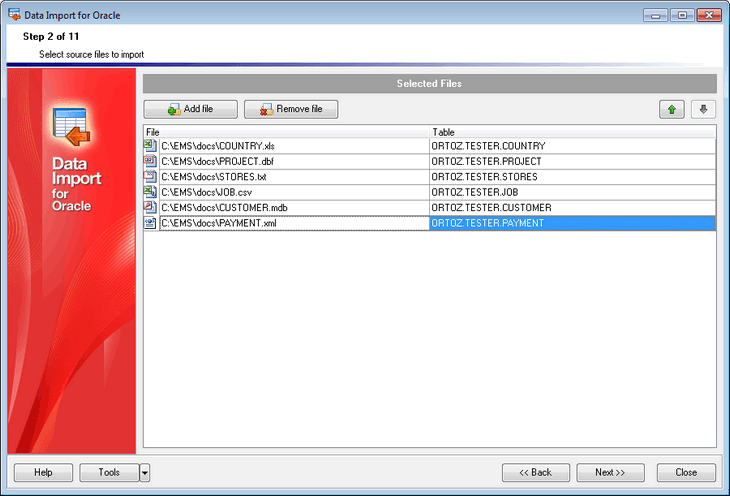
Task: Click the PAYMENT.xml file type icon
Action: tap(150, 223)
